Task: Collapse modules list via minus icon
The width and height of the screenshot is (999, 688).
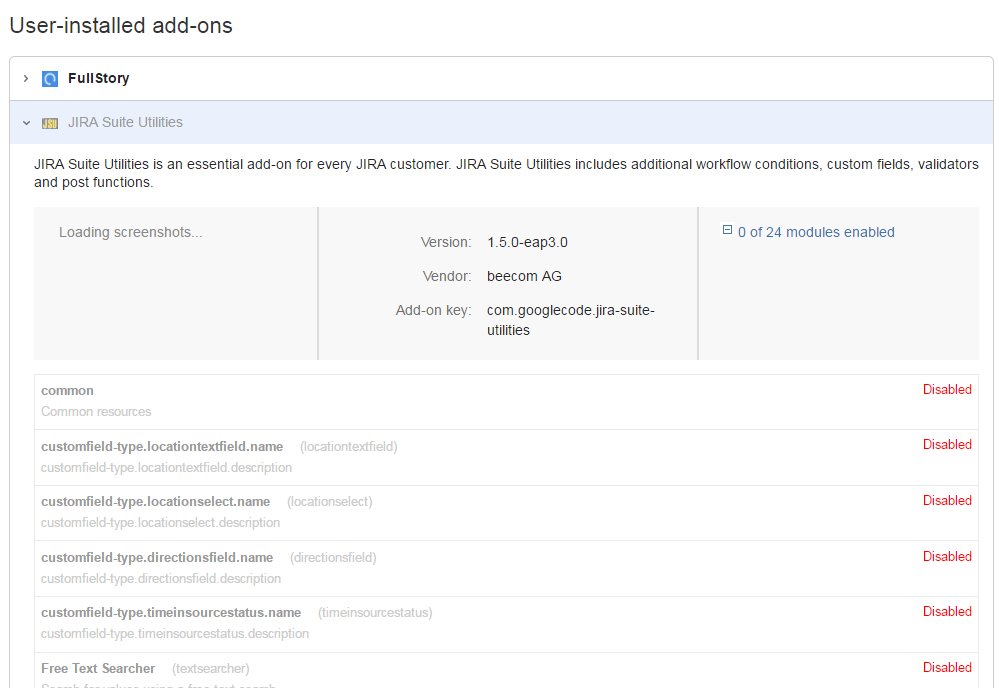Action: pyautogui.click(x=727, y=229)
